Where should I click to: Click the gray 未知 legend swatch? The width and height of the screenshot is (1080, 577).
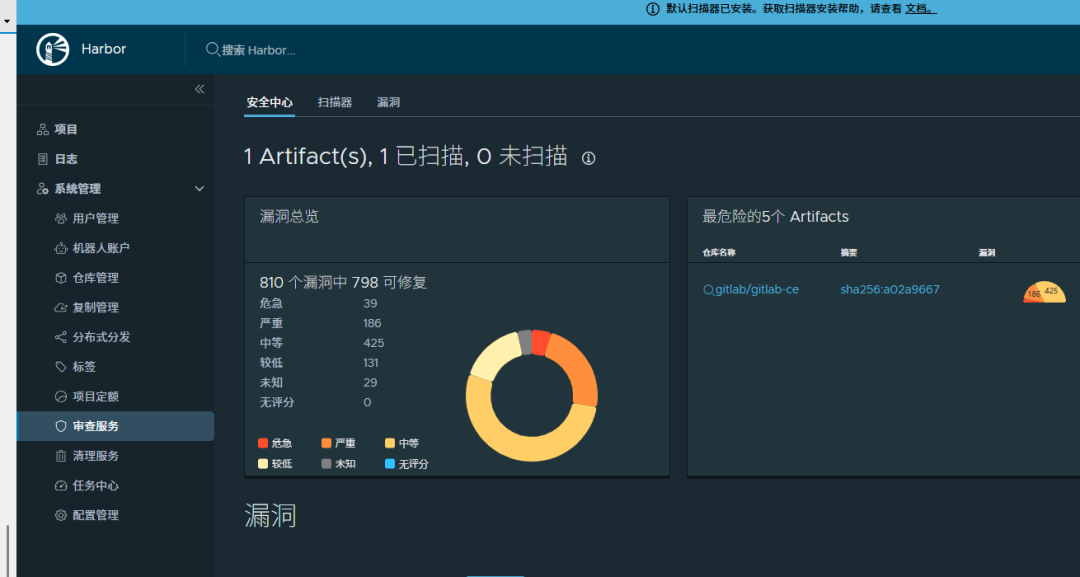[x=326, y=464]
